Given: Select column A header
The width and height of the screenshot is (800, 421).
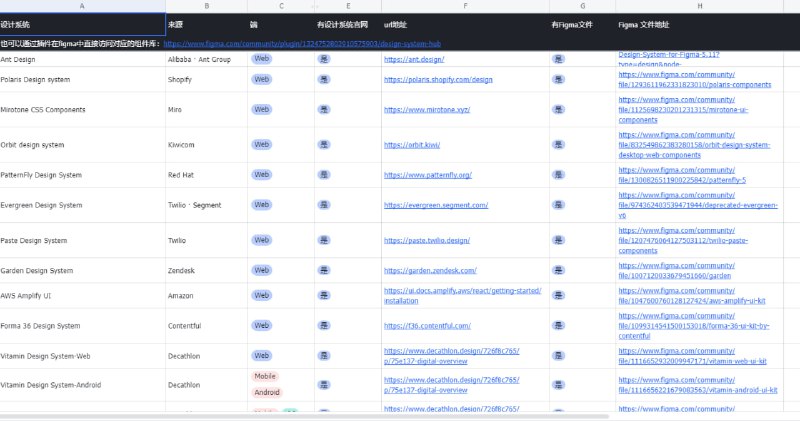Looking at the screenshot, I should pos(82,6).
